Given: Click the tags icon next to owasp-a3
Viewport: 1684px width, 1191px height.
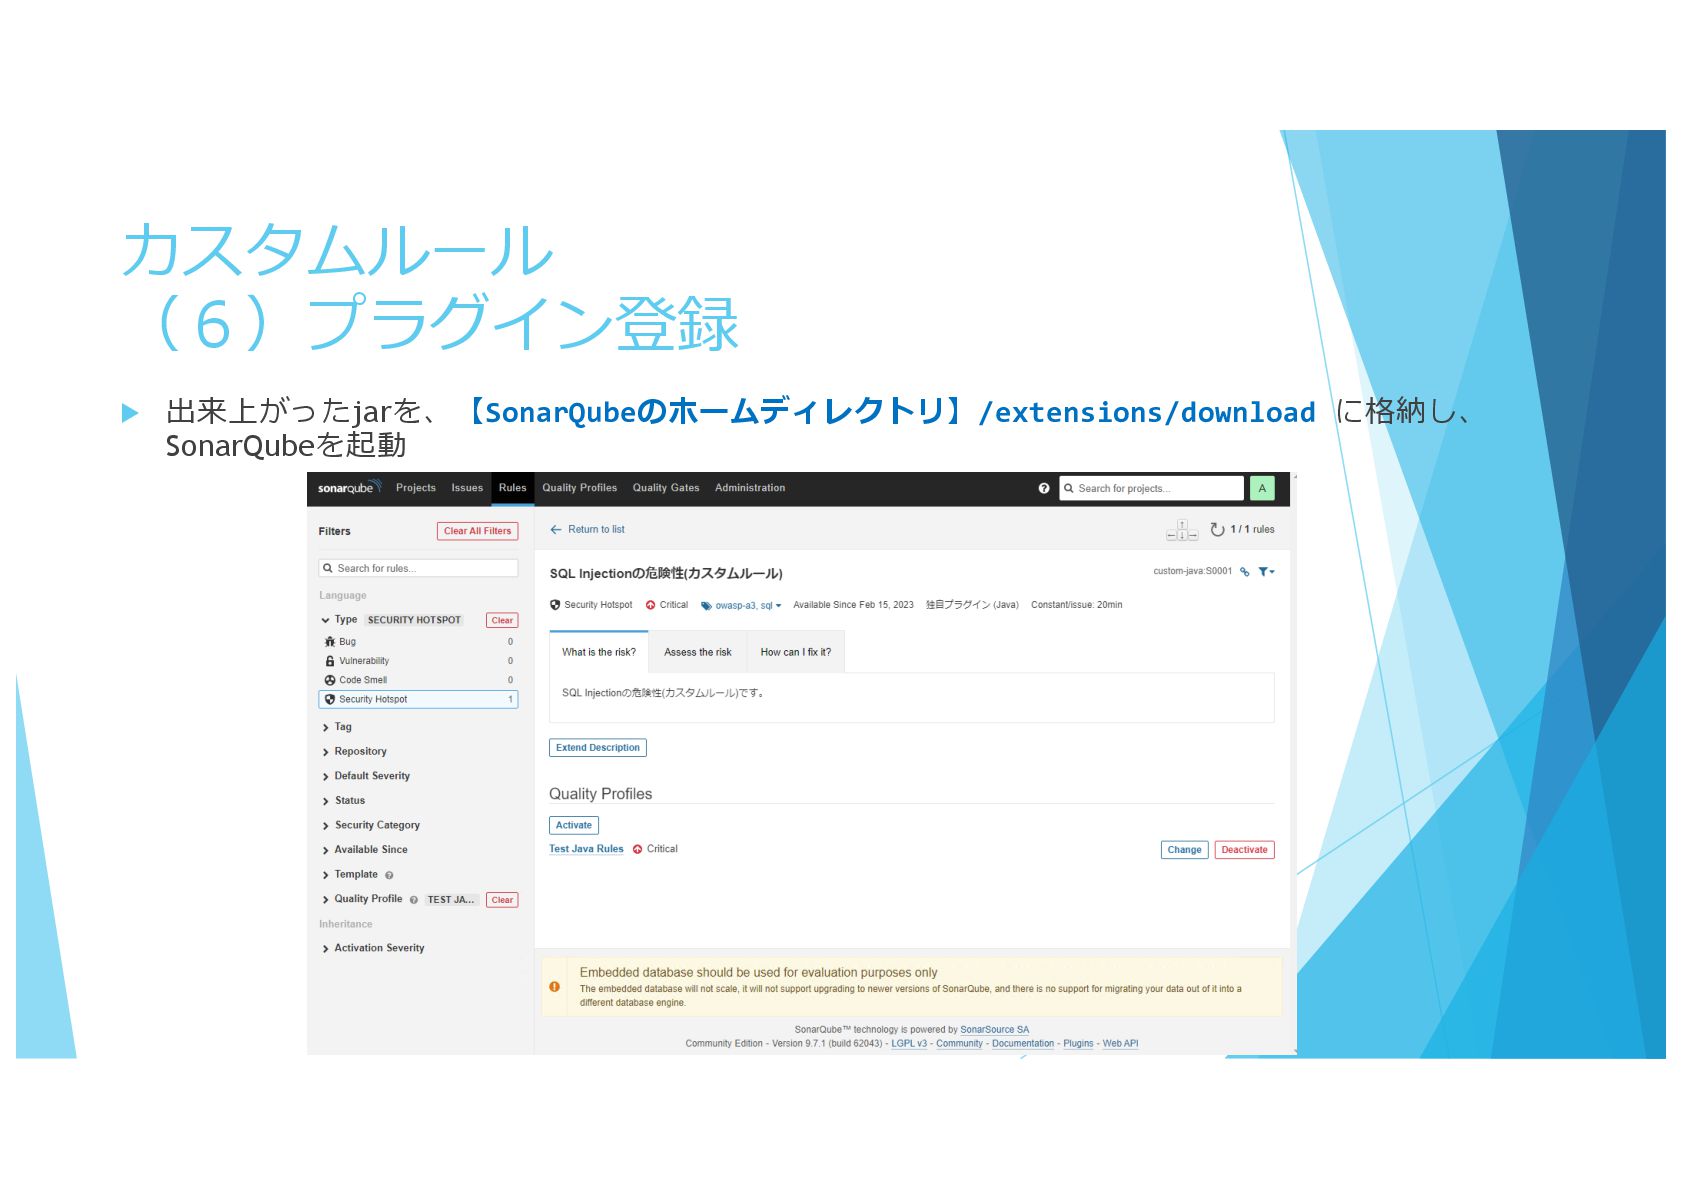Looking at the screenshot, I should pos(706,606).
